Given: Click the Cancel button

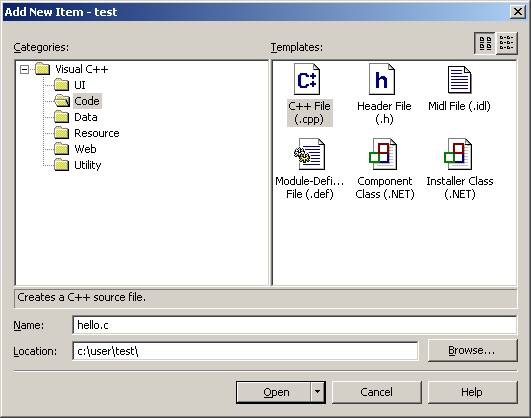Looking at the screenshot, I should click(377, 392).
